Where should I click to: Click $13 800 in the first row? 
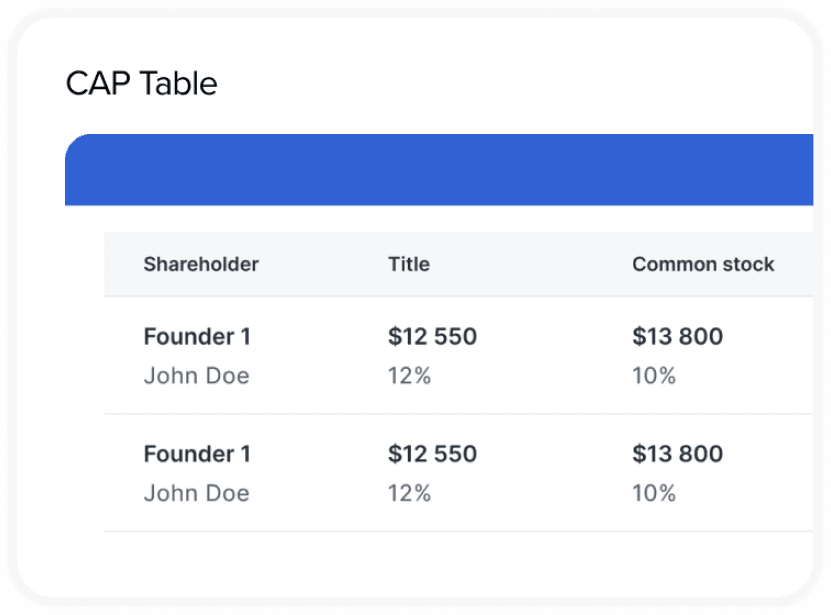click(677, 337)
